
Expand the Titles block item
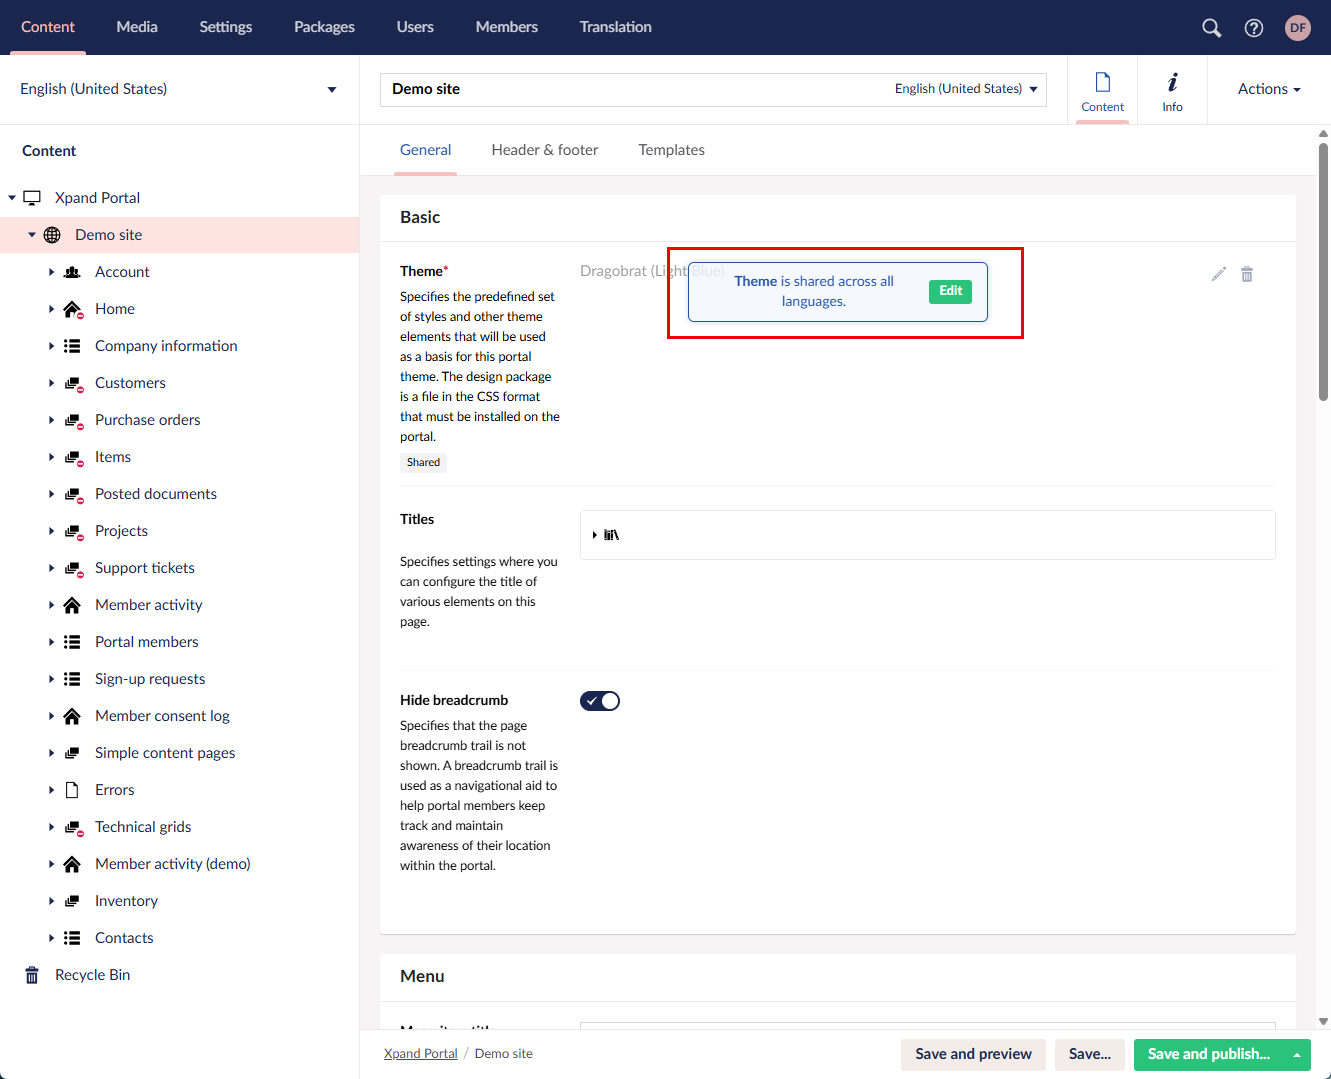595,535
